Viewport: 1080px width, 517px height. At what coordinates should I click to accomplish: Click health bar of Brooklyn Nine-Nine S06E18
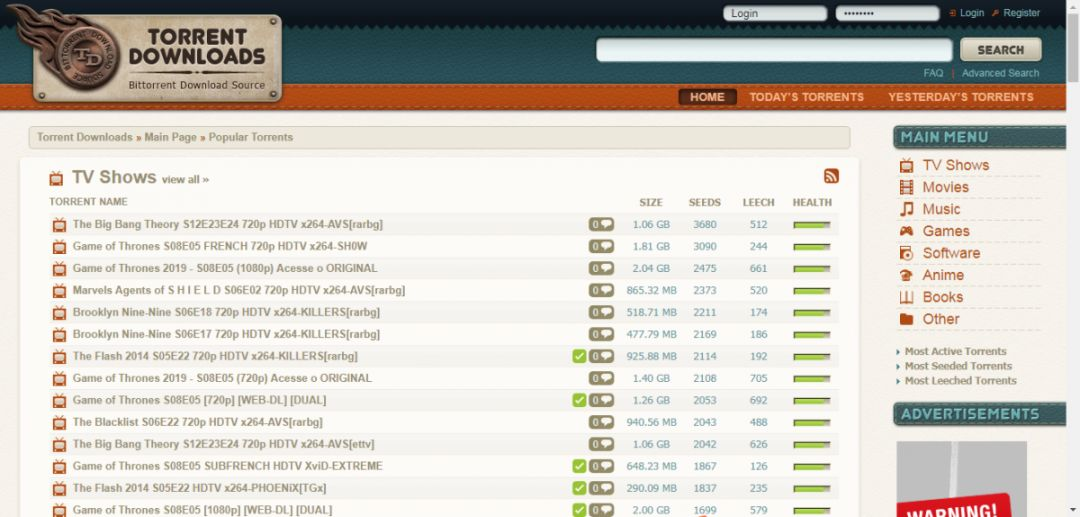[812, 313]
